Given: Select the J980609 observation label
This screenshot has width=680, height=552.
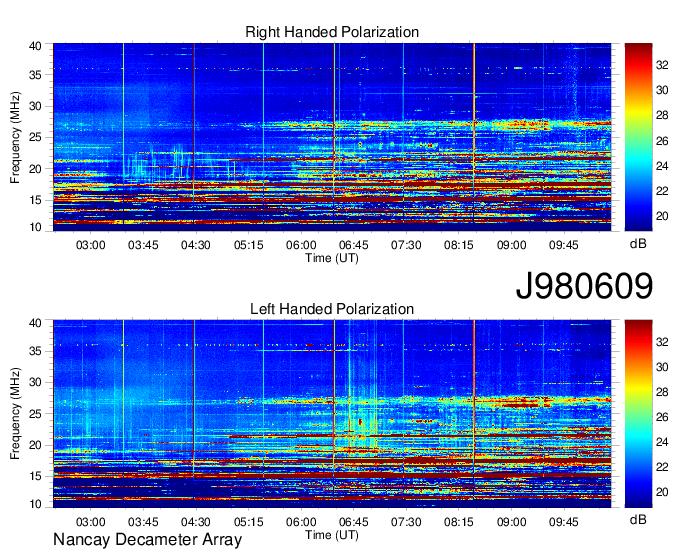Looking at the screenshot, I should [x=584, y=286].
